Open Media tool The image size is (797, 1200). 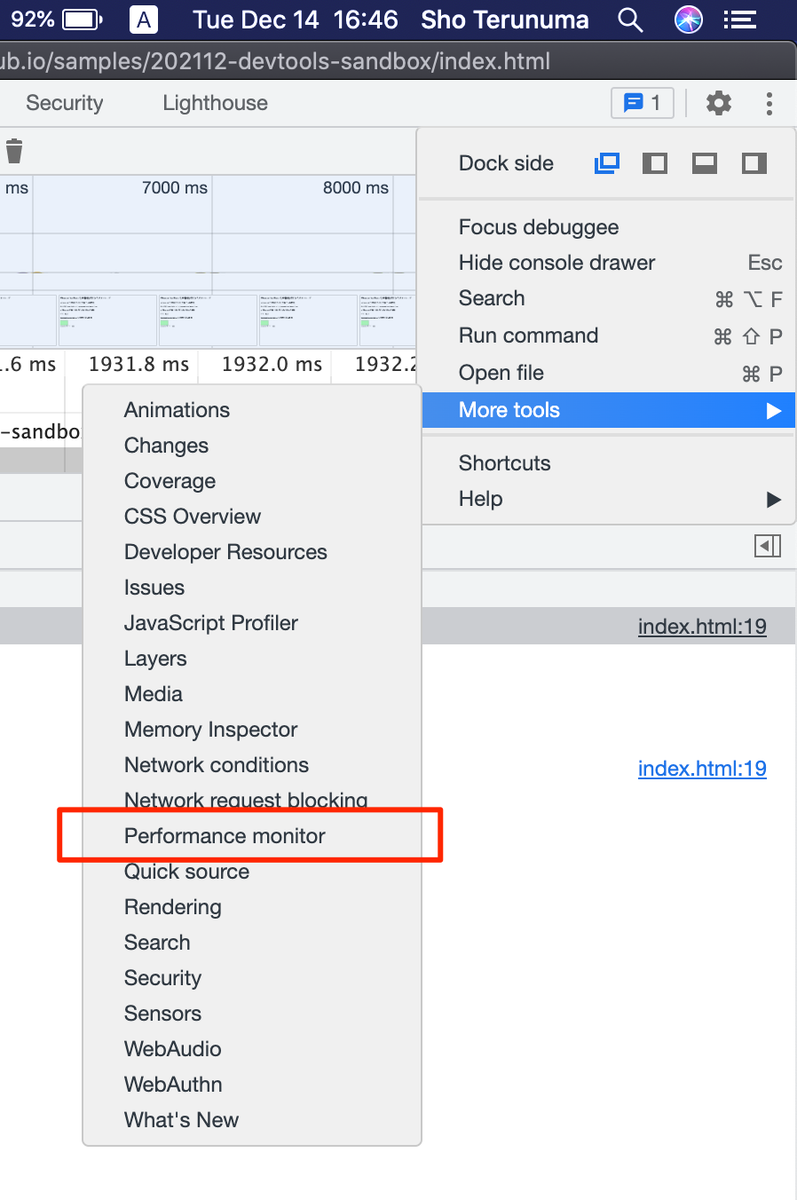coord(252,694)
